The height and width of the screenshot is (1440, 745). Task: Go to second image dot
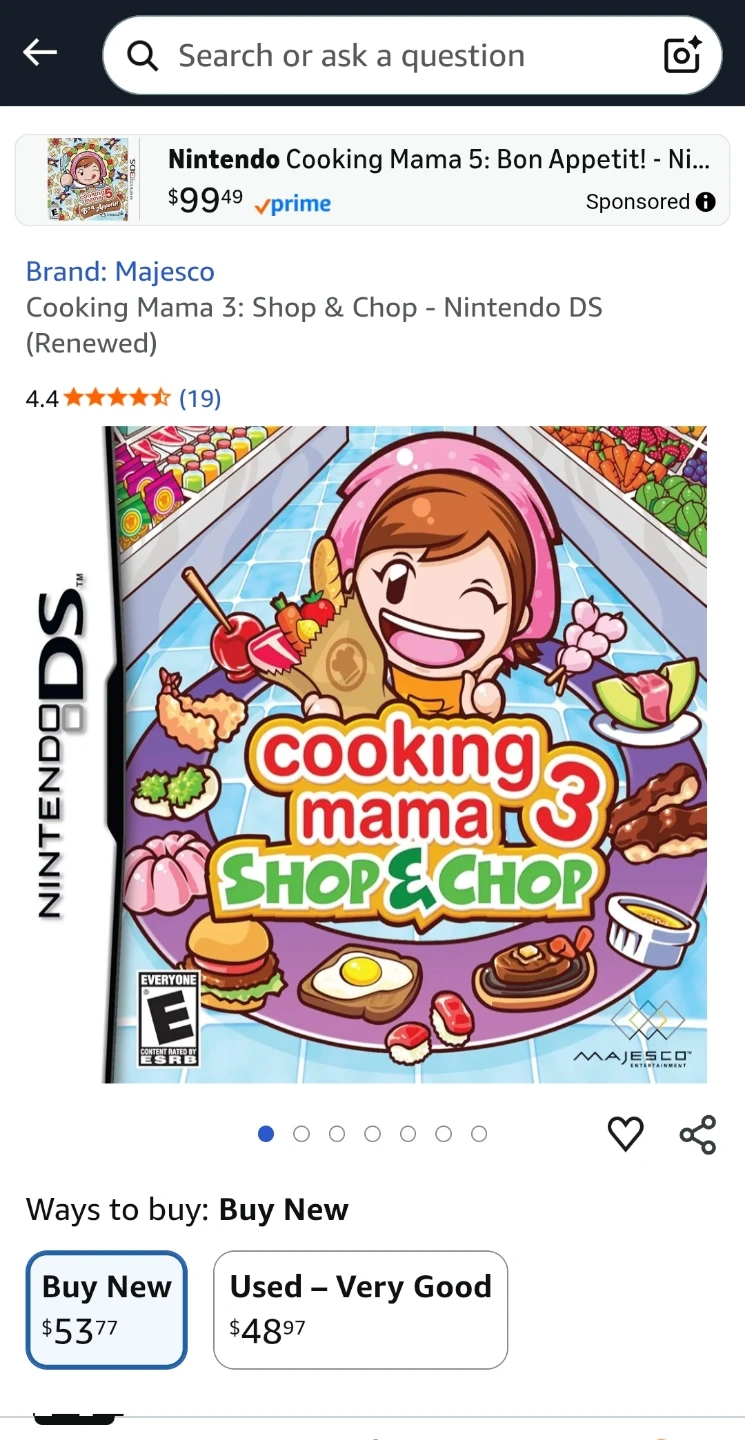point(301,1134)
